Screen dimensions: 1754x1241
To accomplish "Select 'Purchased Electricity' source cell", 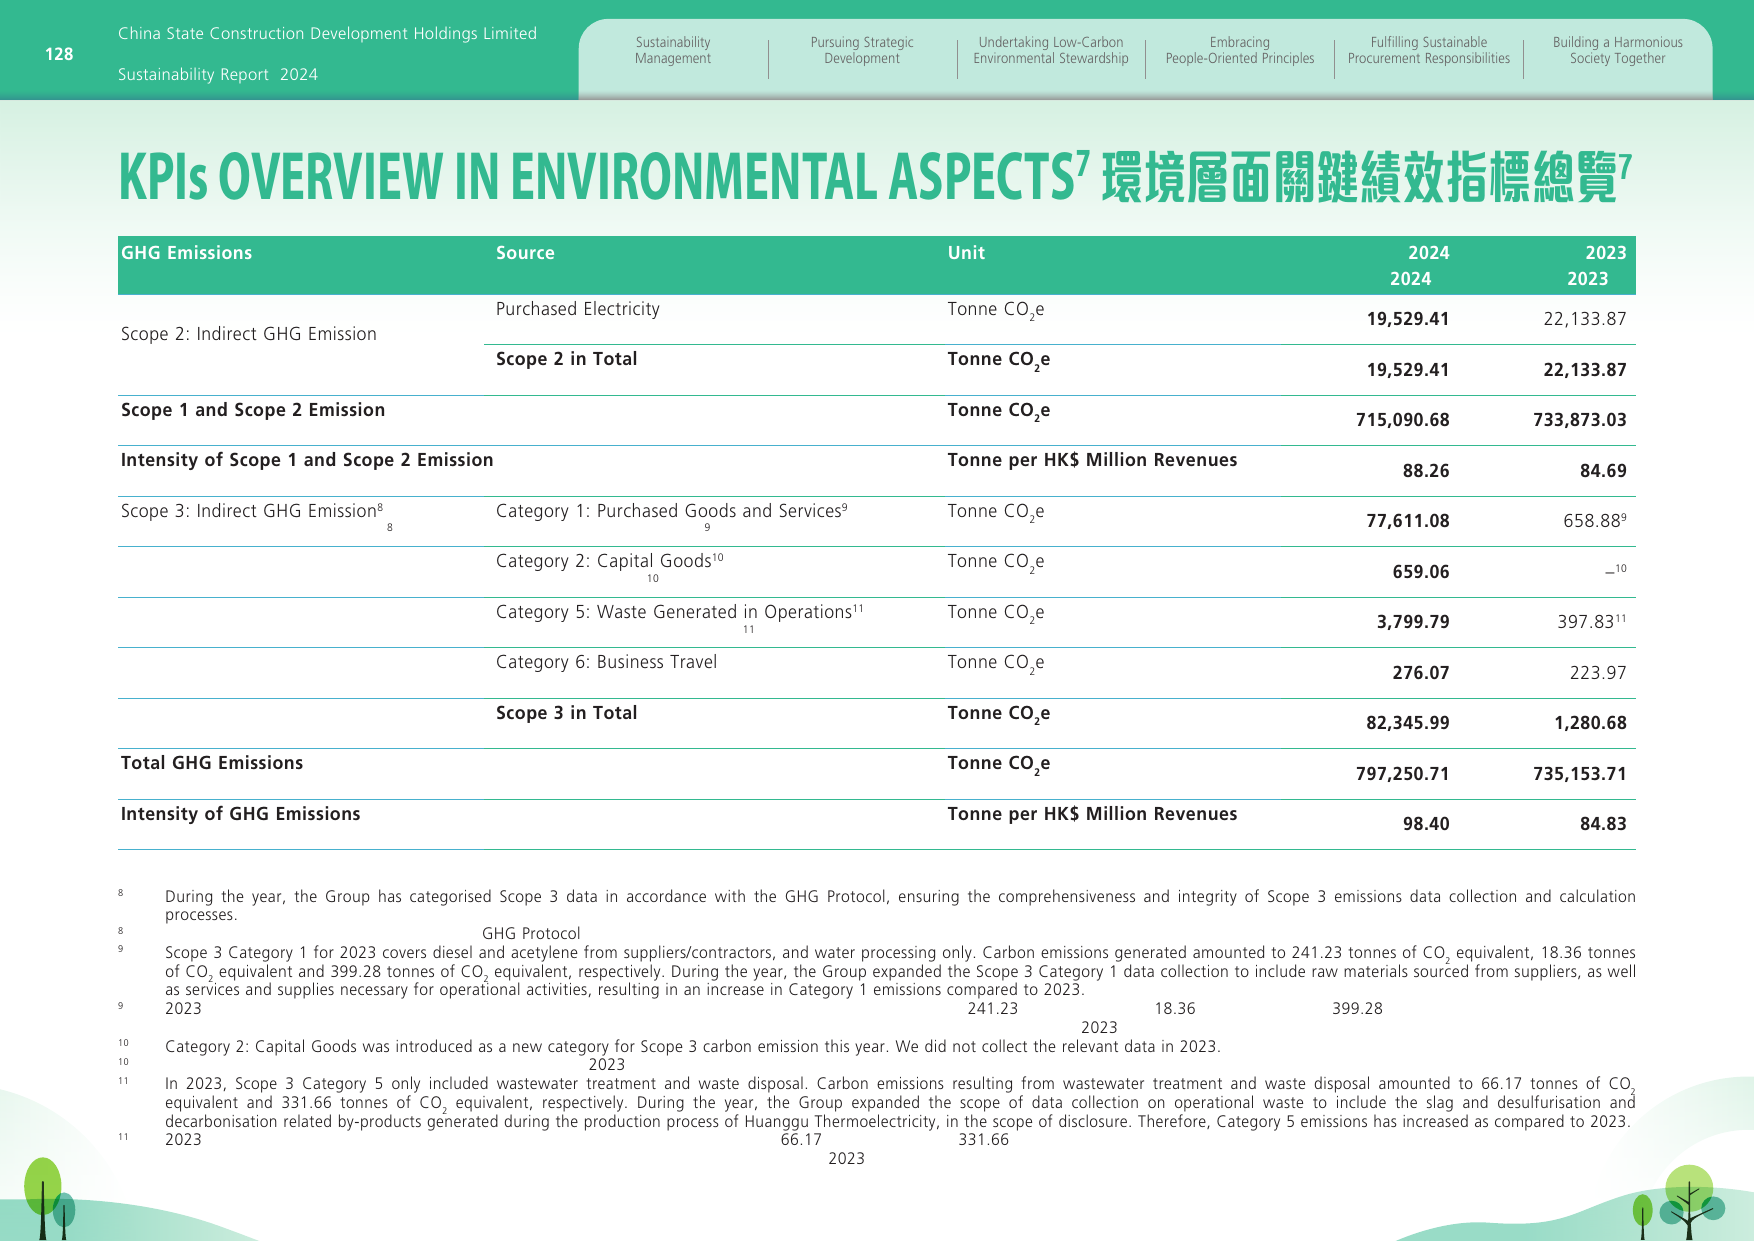I will point(578,309).
